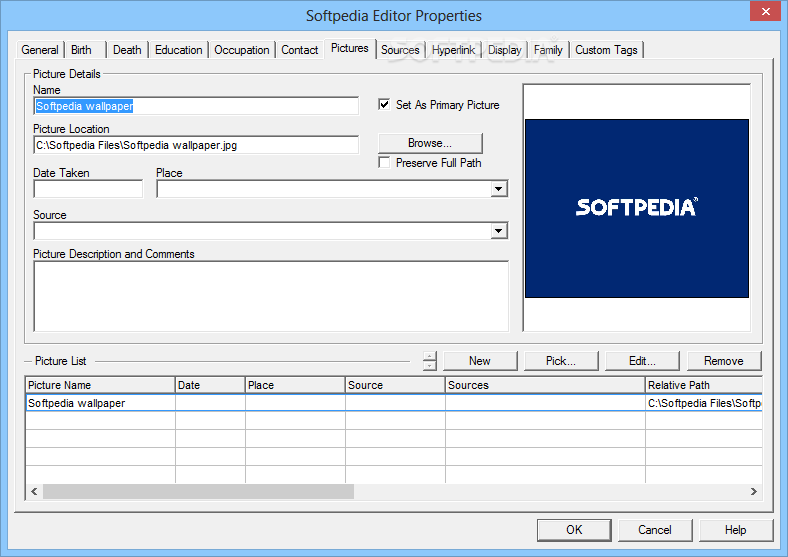Cancel the properties dialog
The width and height of the screenshot is (788, 557).
click(x=655, y=530)
